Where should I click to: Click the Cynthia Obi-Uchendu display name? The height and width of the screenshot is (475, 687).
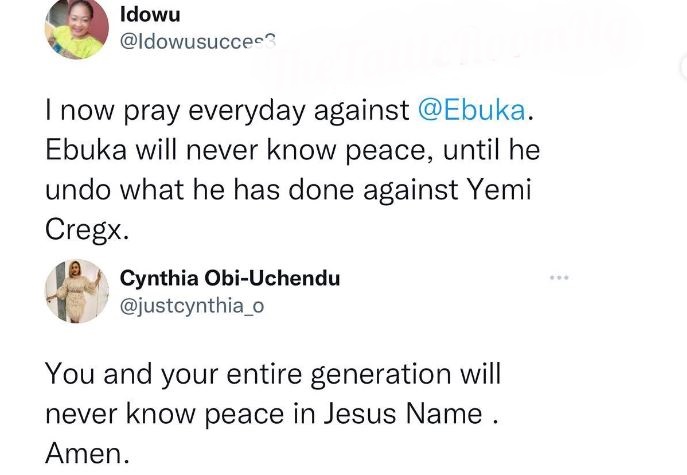229,278
